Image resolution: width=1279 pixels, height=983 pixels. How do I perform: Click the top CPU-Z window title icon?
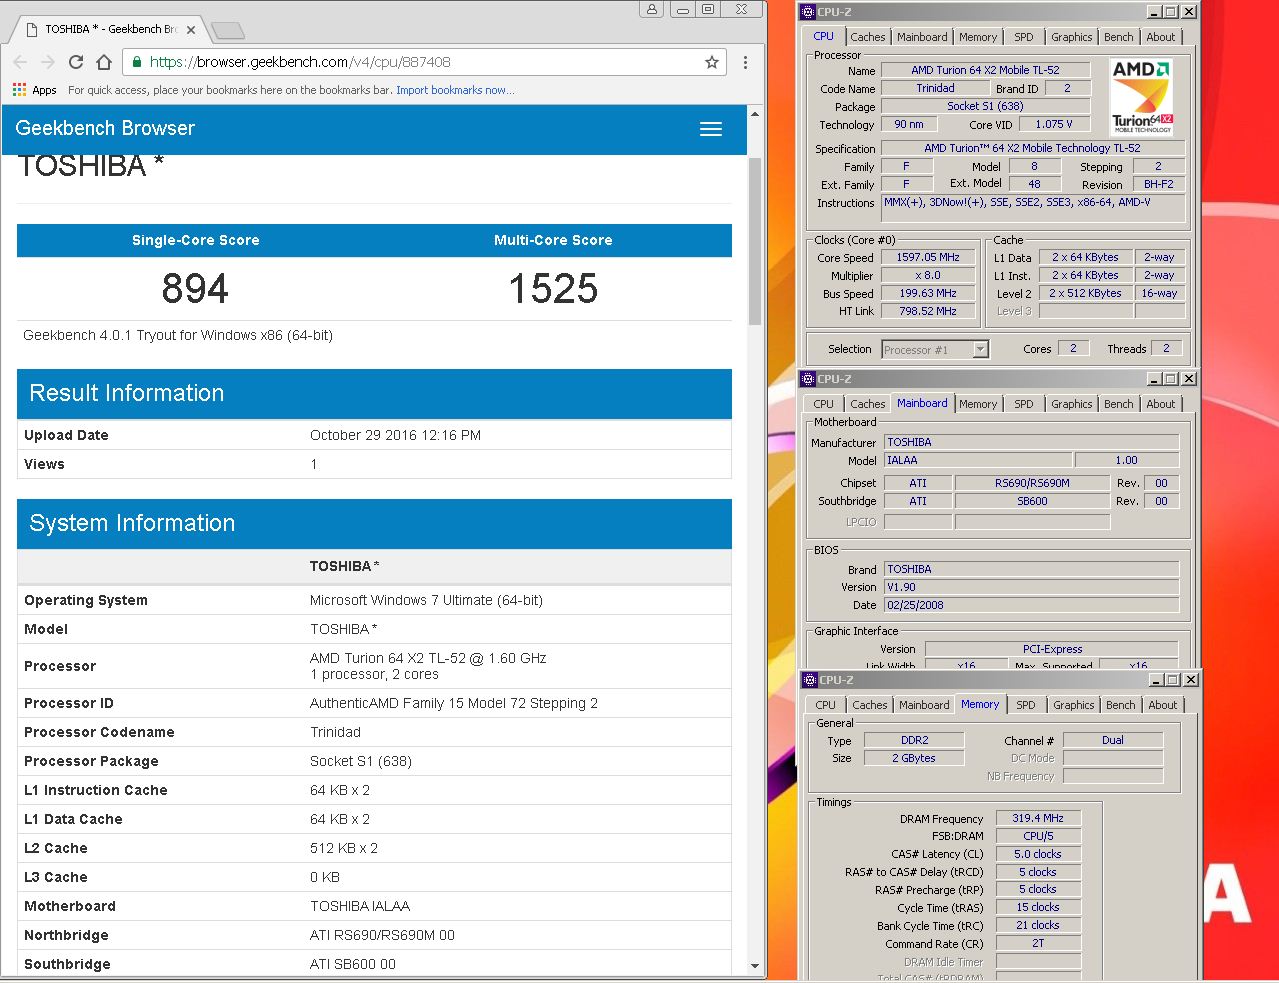click(x=808, y=12)
